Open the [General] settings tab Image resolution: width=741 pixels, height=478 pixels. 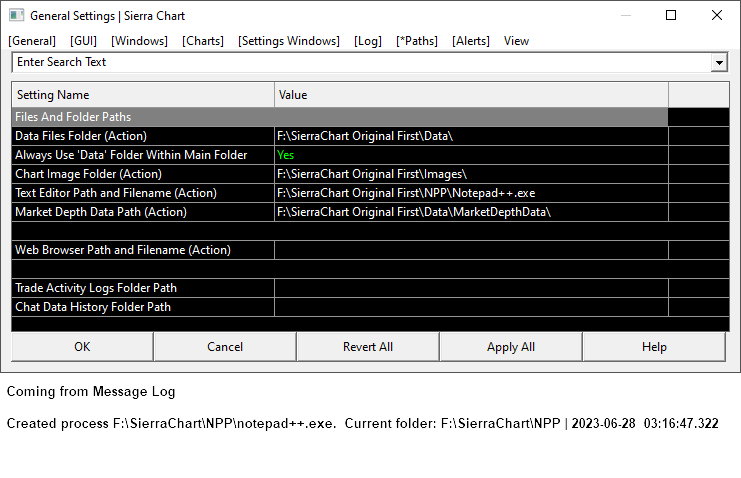tap(32, 41)
